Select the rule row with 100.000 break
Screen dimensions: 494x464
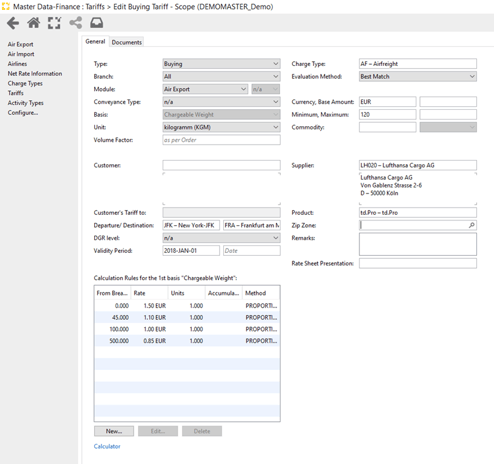[x=187, y=329]
